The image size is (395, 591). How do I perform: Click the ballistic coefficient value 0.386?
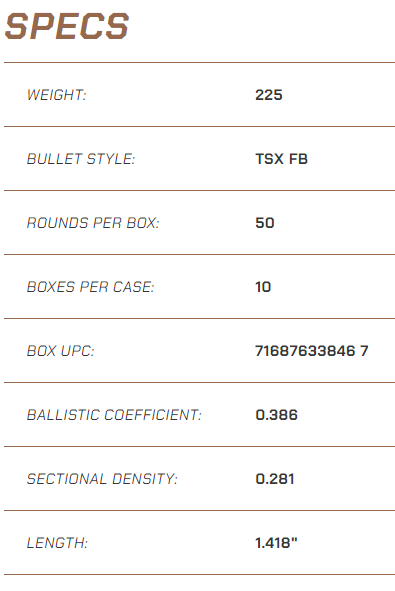coord(277,415)
